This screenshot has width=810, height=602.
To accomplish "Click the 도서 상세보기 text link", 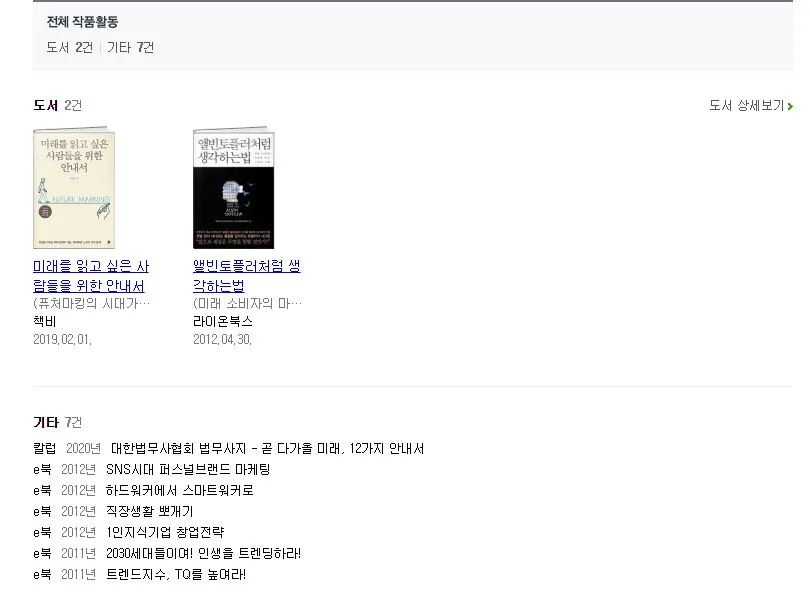I will pyautogui.click(x=746, y=105).
